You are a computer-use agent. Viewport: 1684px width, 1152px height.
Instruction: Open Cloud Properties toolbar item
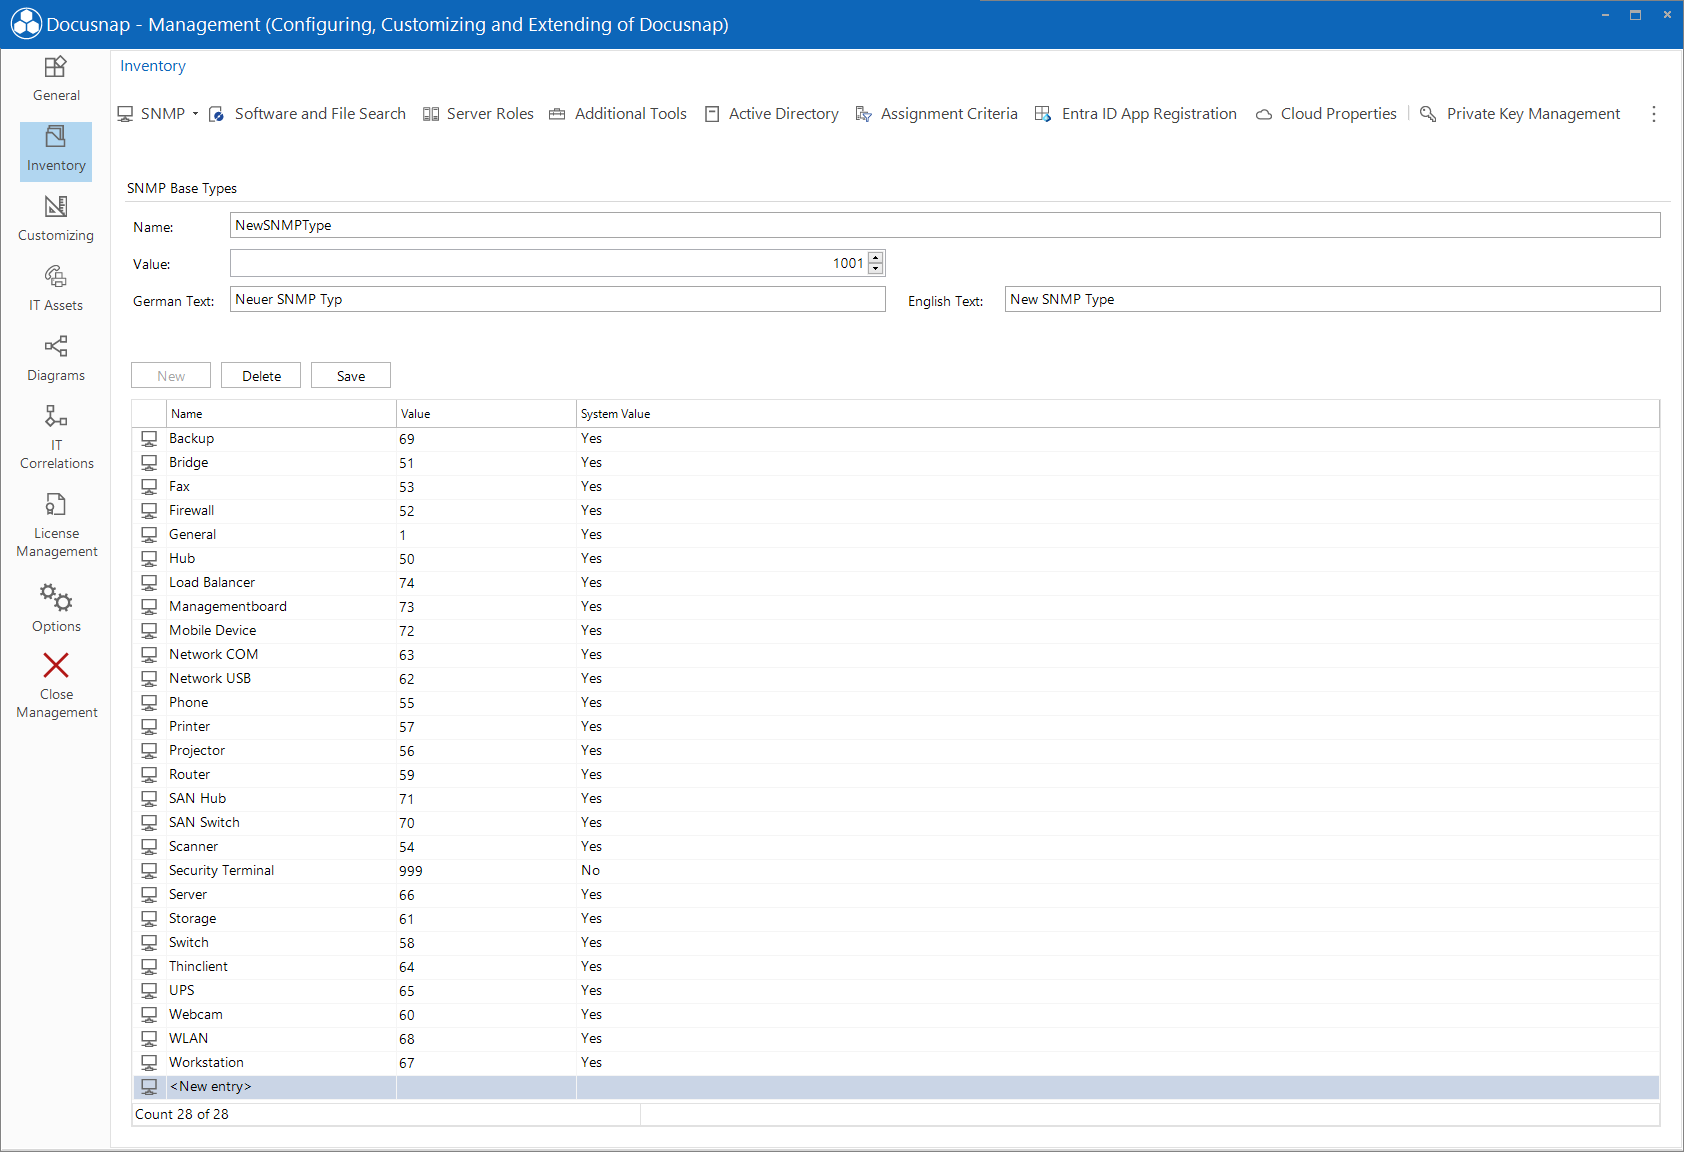coord(1327,114)
